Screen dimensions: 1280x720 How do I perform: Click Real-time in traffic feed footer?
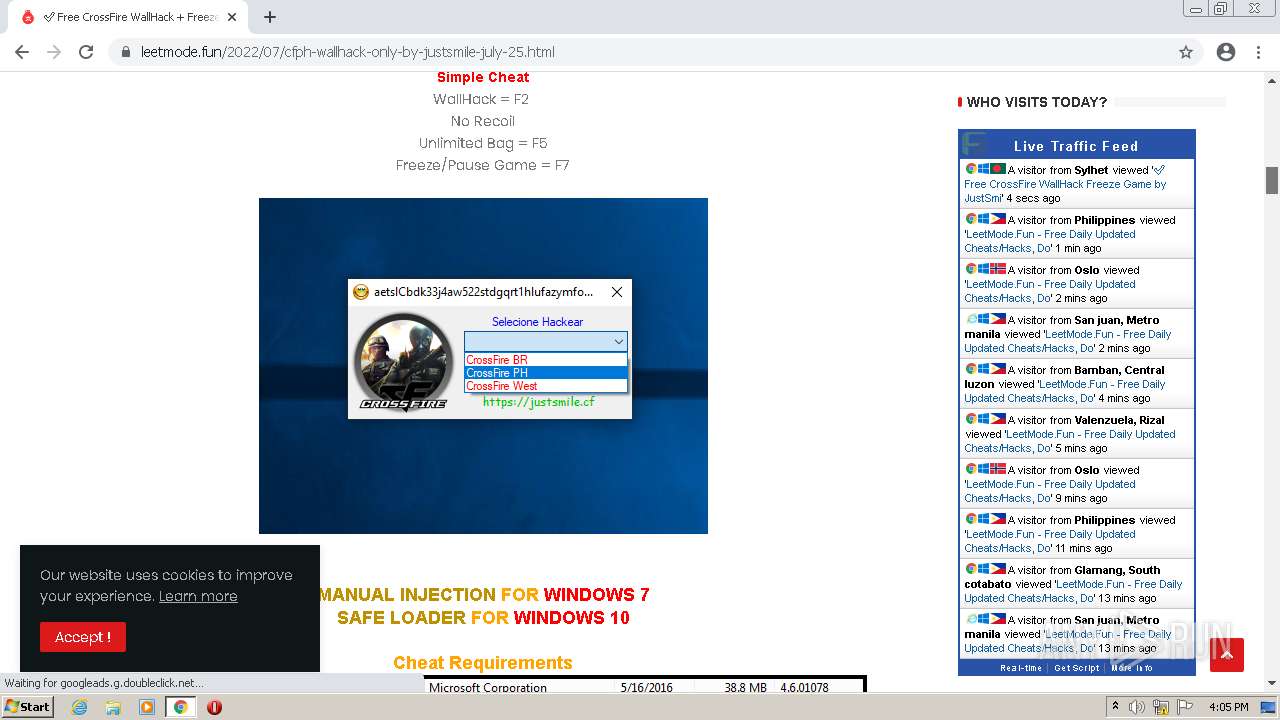1021,668
